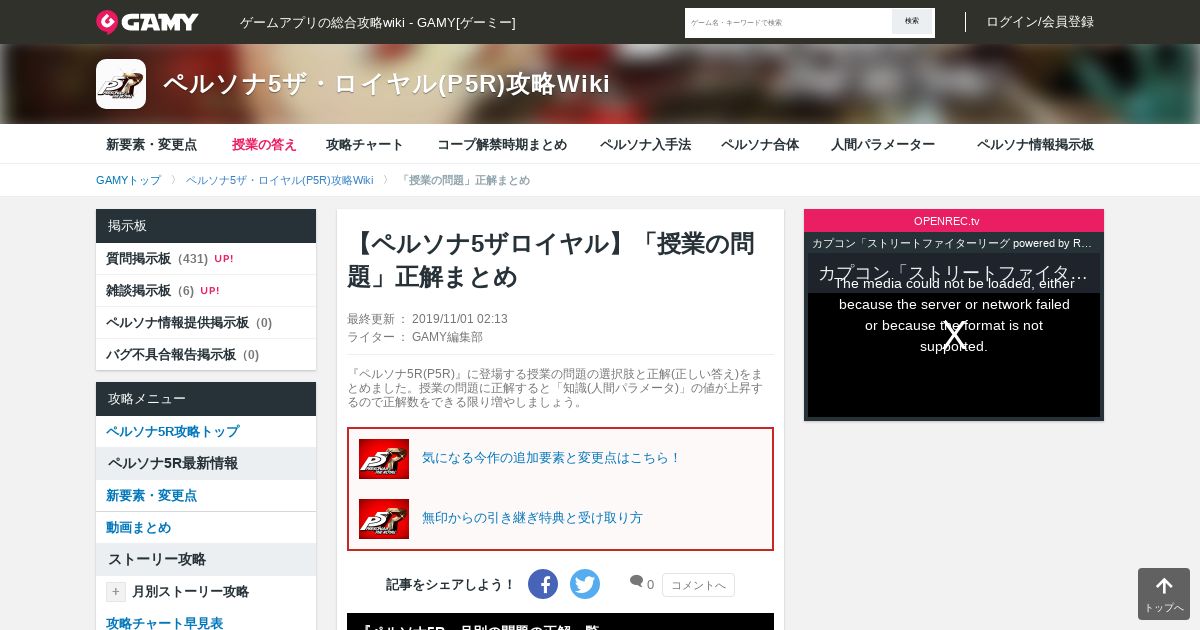Open ペルソナ情報提供掲示板 in the sidebar
1200x630 pixels.
tap(206, 323)
